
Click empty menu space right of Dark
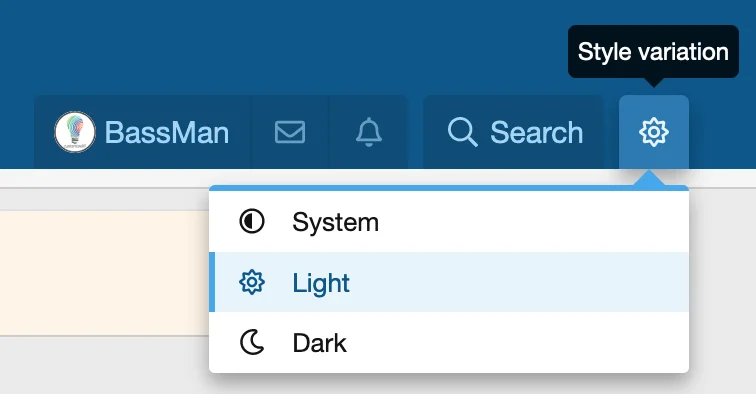[518, 342]
